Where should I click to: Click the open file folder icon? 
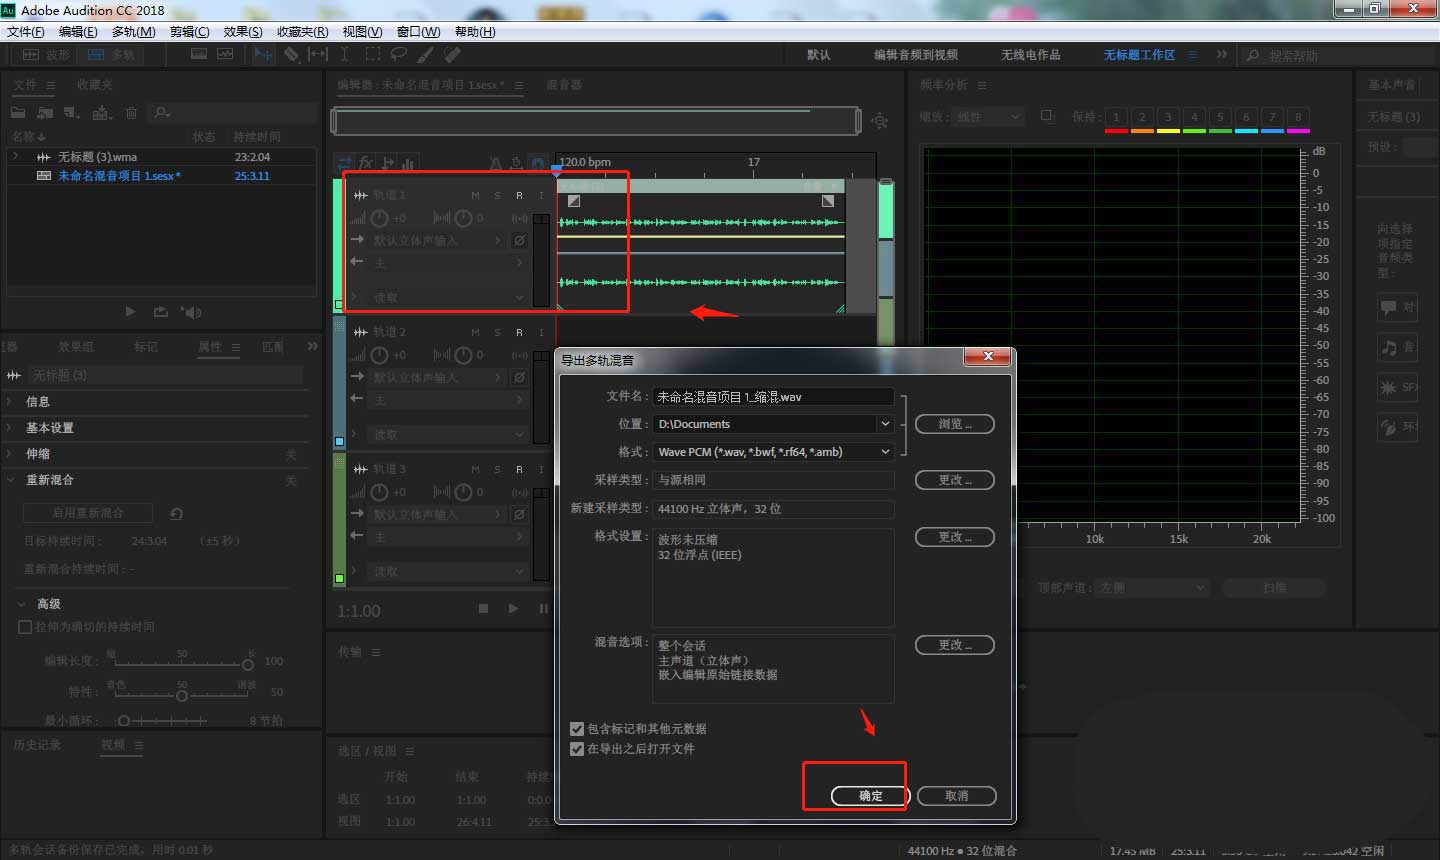(18, 113)
